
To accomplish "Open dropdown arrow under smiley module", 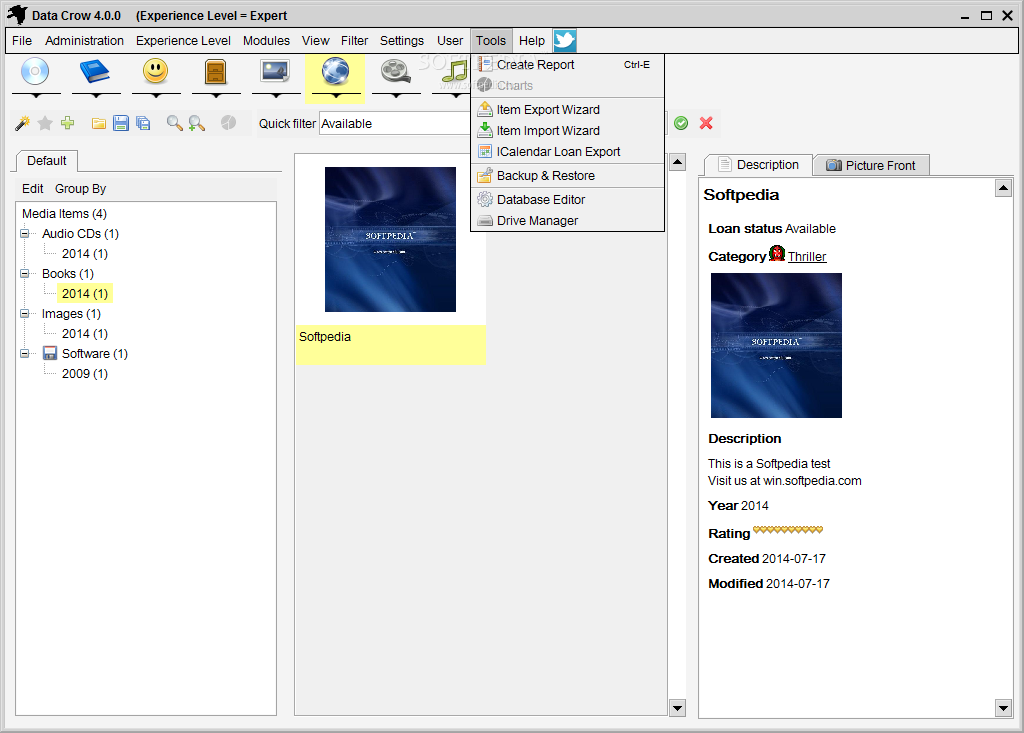I will tap(157, 96).
